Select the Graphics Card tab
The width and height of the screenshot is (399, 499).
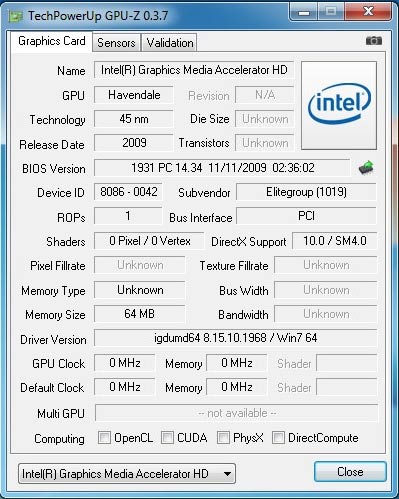point(52,41)
